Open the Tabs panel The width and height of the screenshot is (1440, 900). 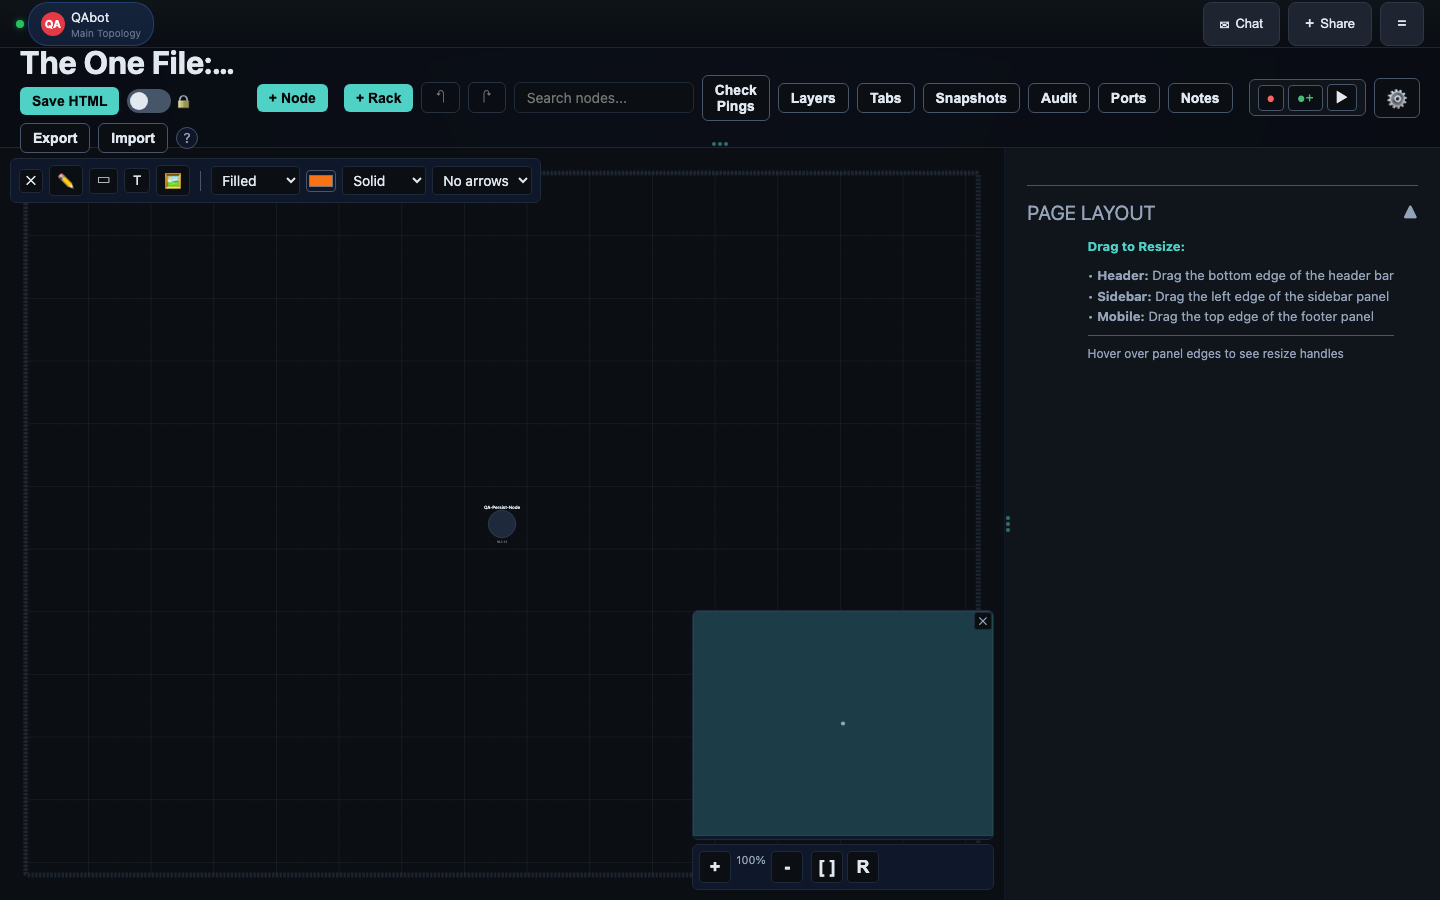tap(886, 98)
